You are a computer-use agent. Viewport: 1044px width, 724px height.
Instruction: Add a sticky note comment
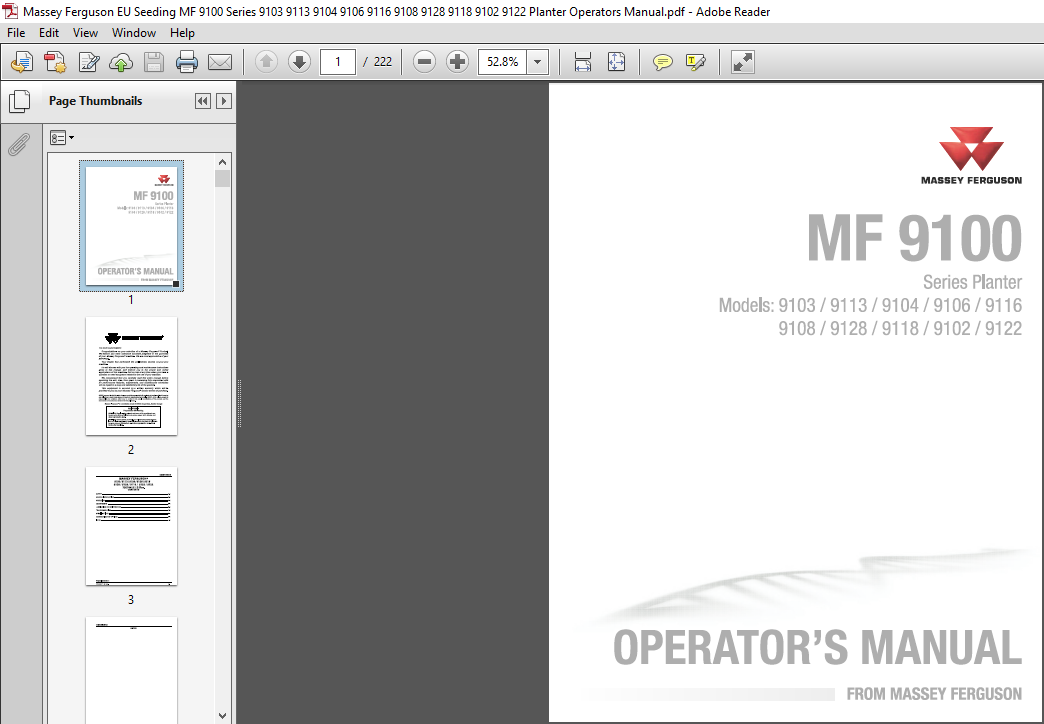coord(662,62)
